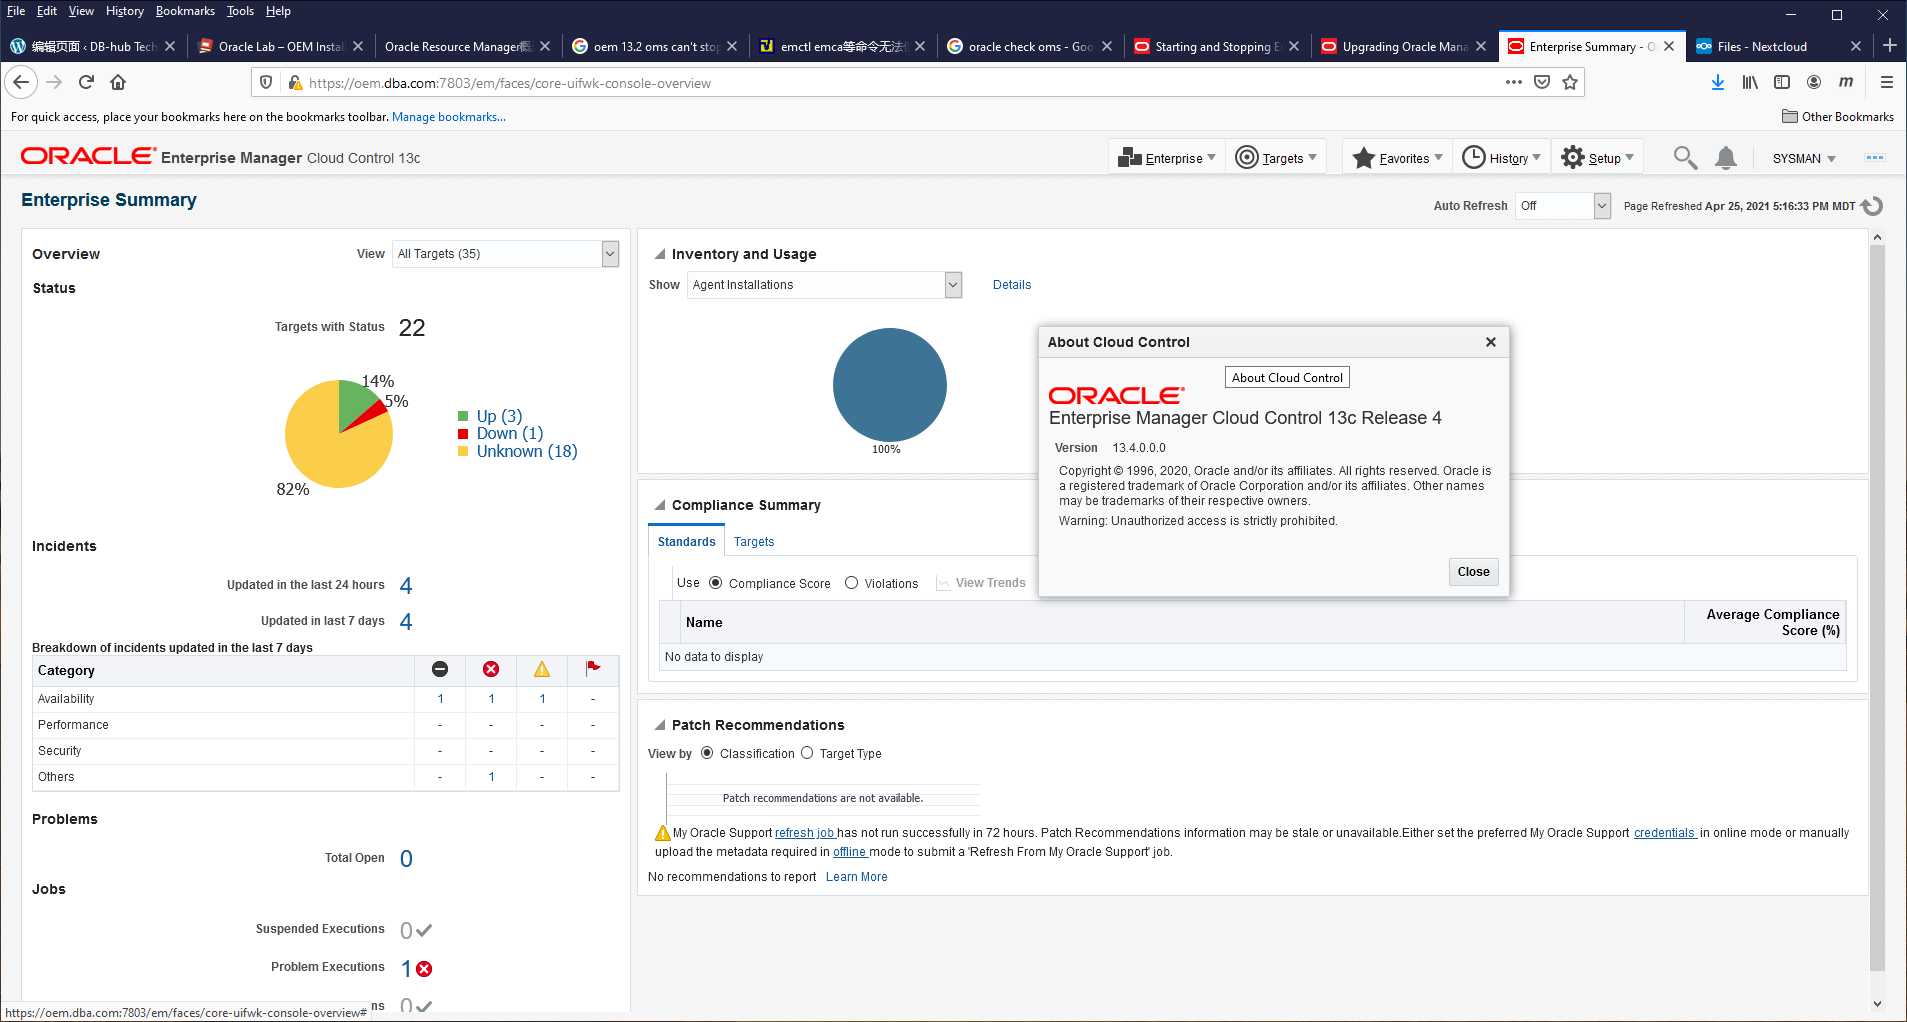Viewport: 1907px width, 1022px height.
Task: Click the fatal incidents column icon
Action: tap(440, 669)
